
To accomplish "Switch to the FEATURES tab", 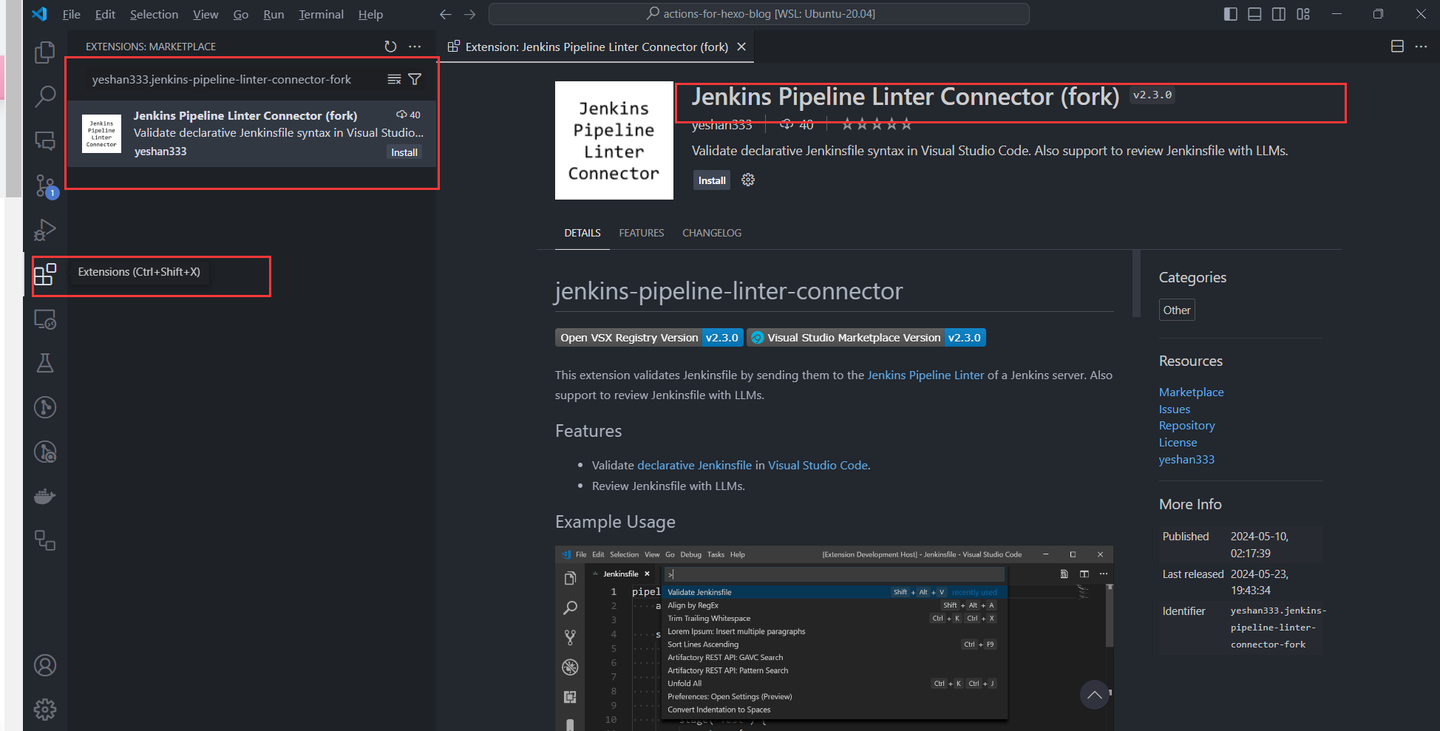I will 641,232.
